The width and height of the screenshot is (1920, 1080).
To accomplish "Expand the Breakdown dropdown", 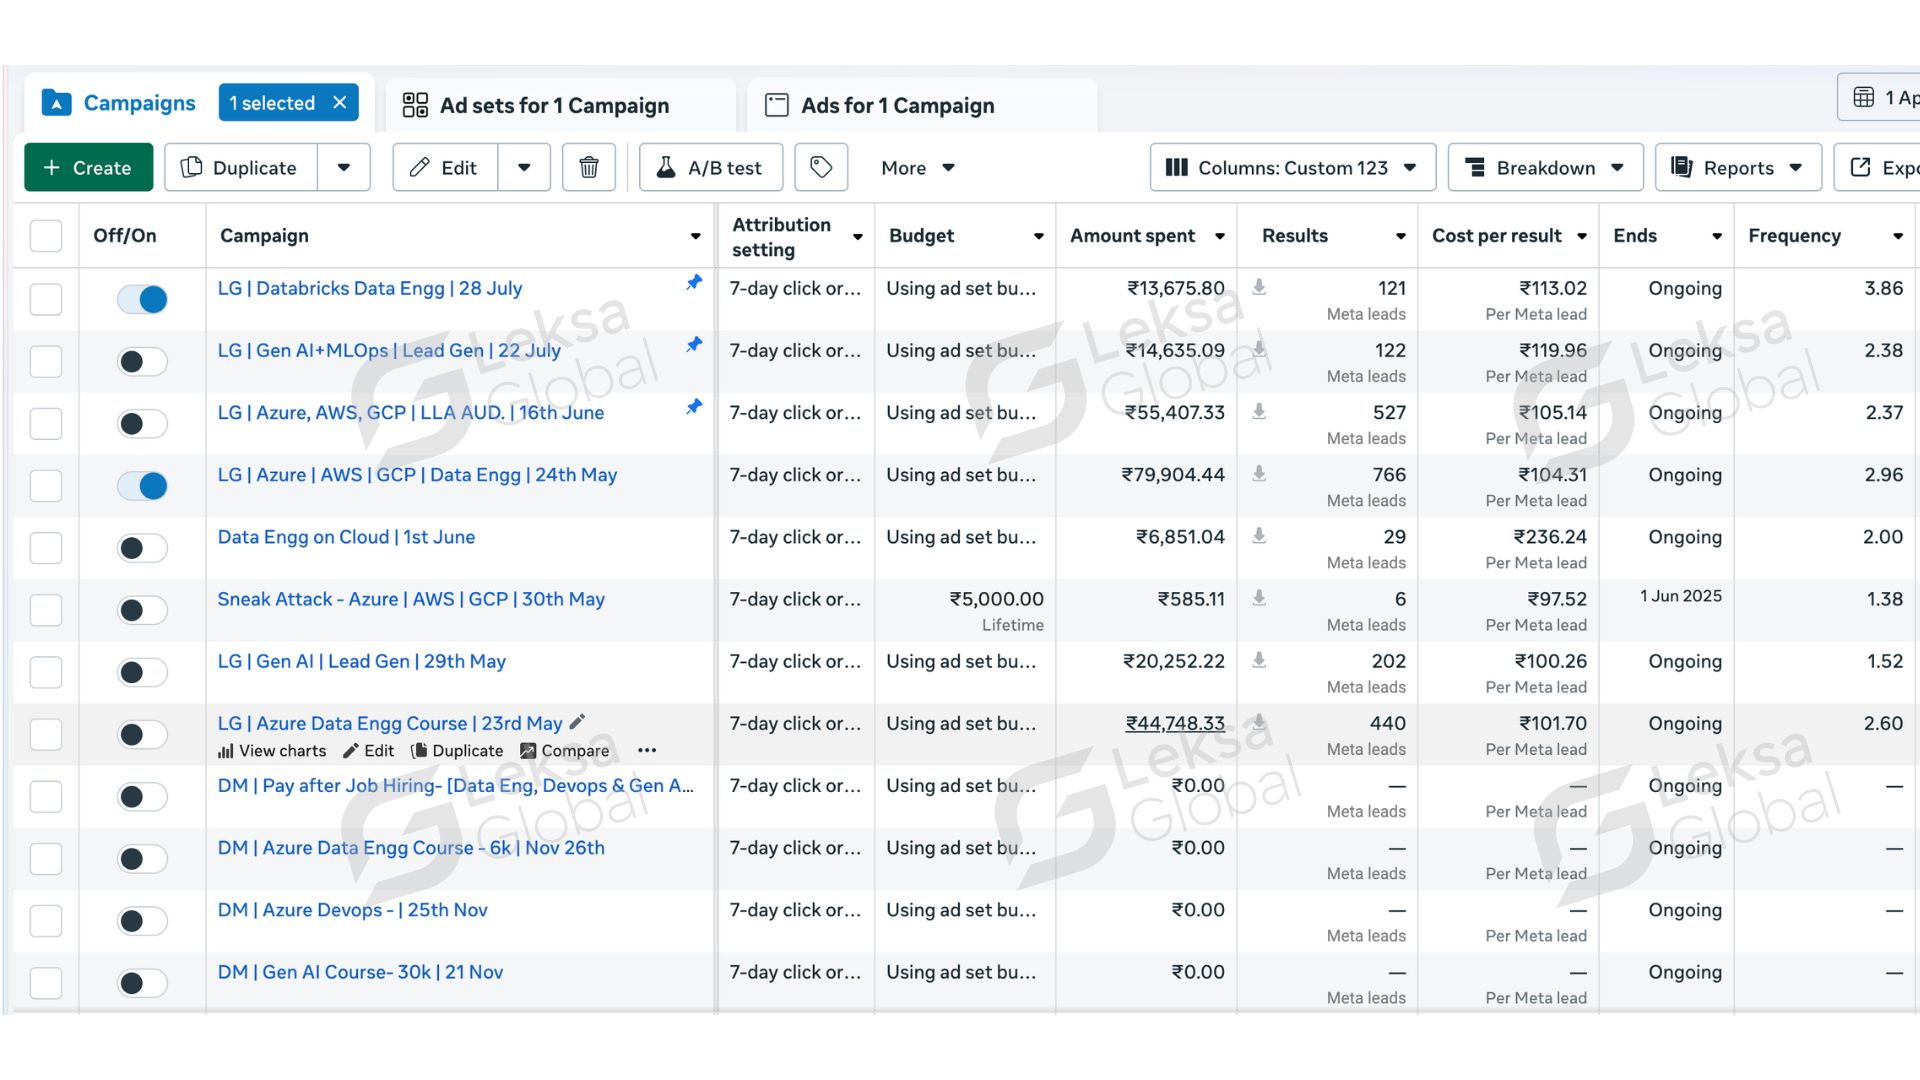I will (1545, 167).
